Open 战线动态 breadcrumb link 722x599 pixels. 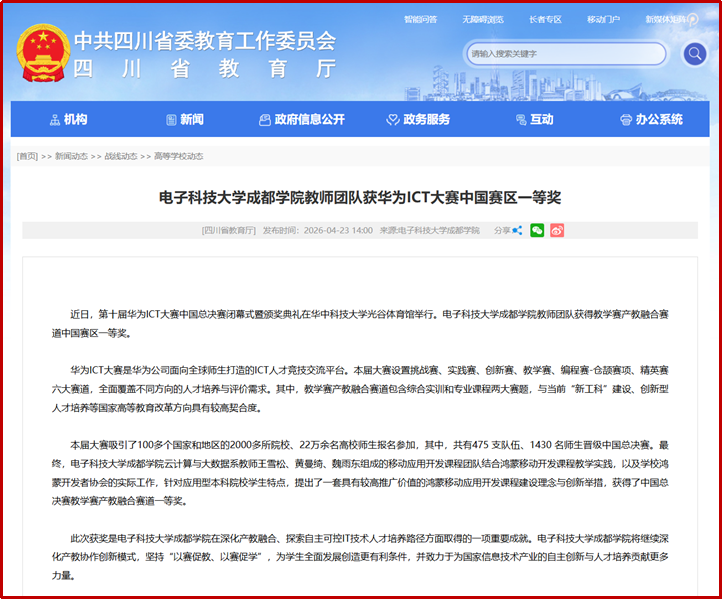[x=121, y=156]
